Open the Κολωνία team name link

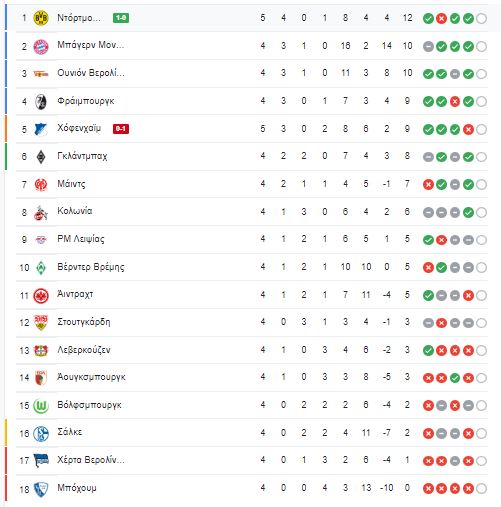pyautogui.click(x=75, y=211)
